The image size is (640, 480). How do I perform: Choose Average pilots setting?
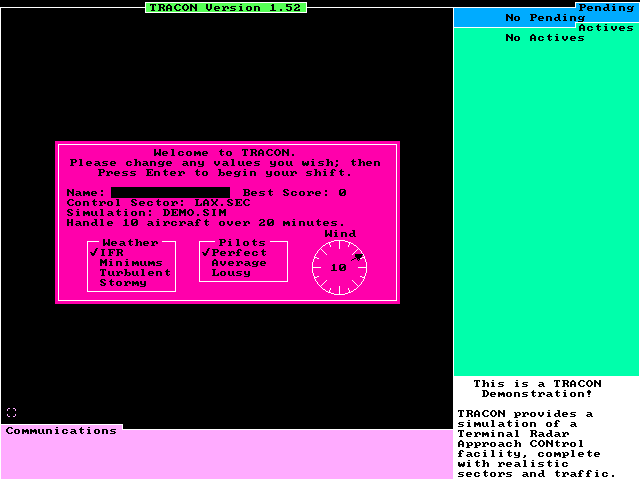[239, 263]
